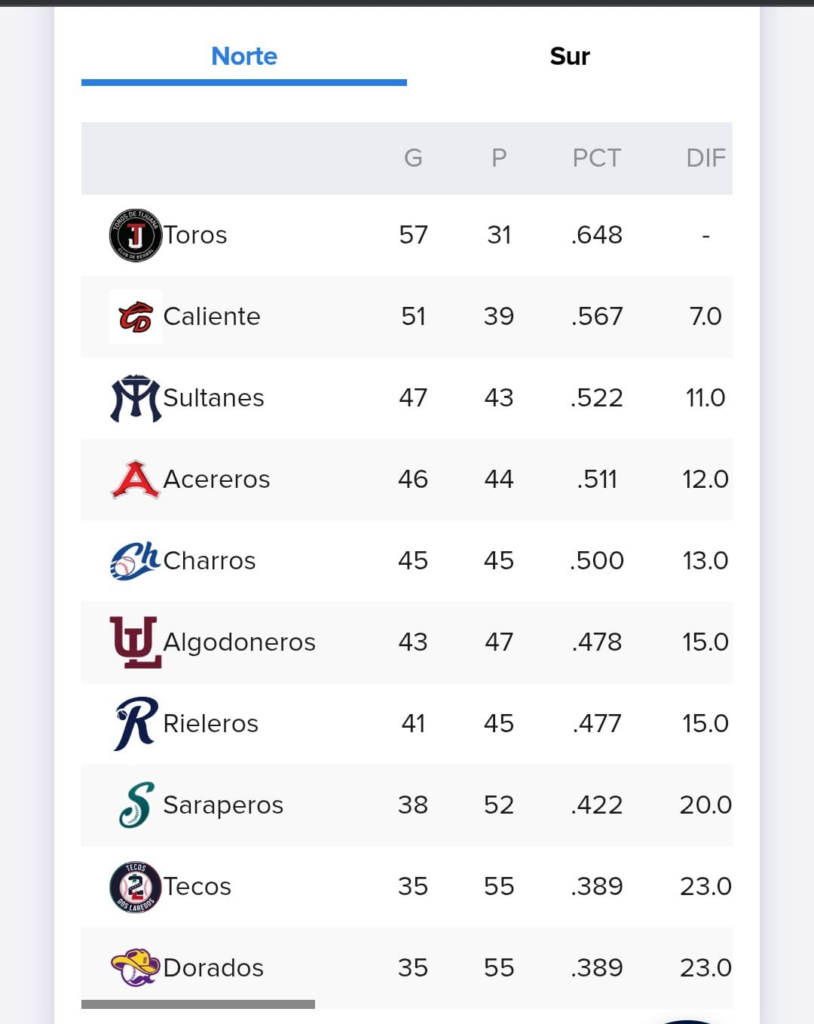The width and height of the screenshot is (814, 1024).
Task: Open the Sultanes team name link
Action: click(x=214, y=398)
